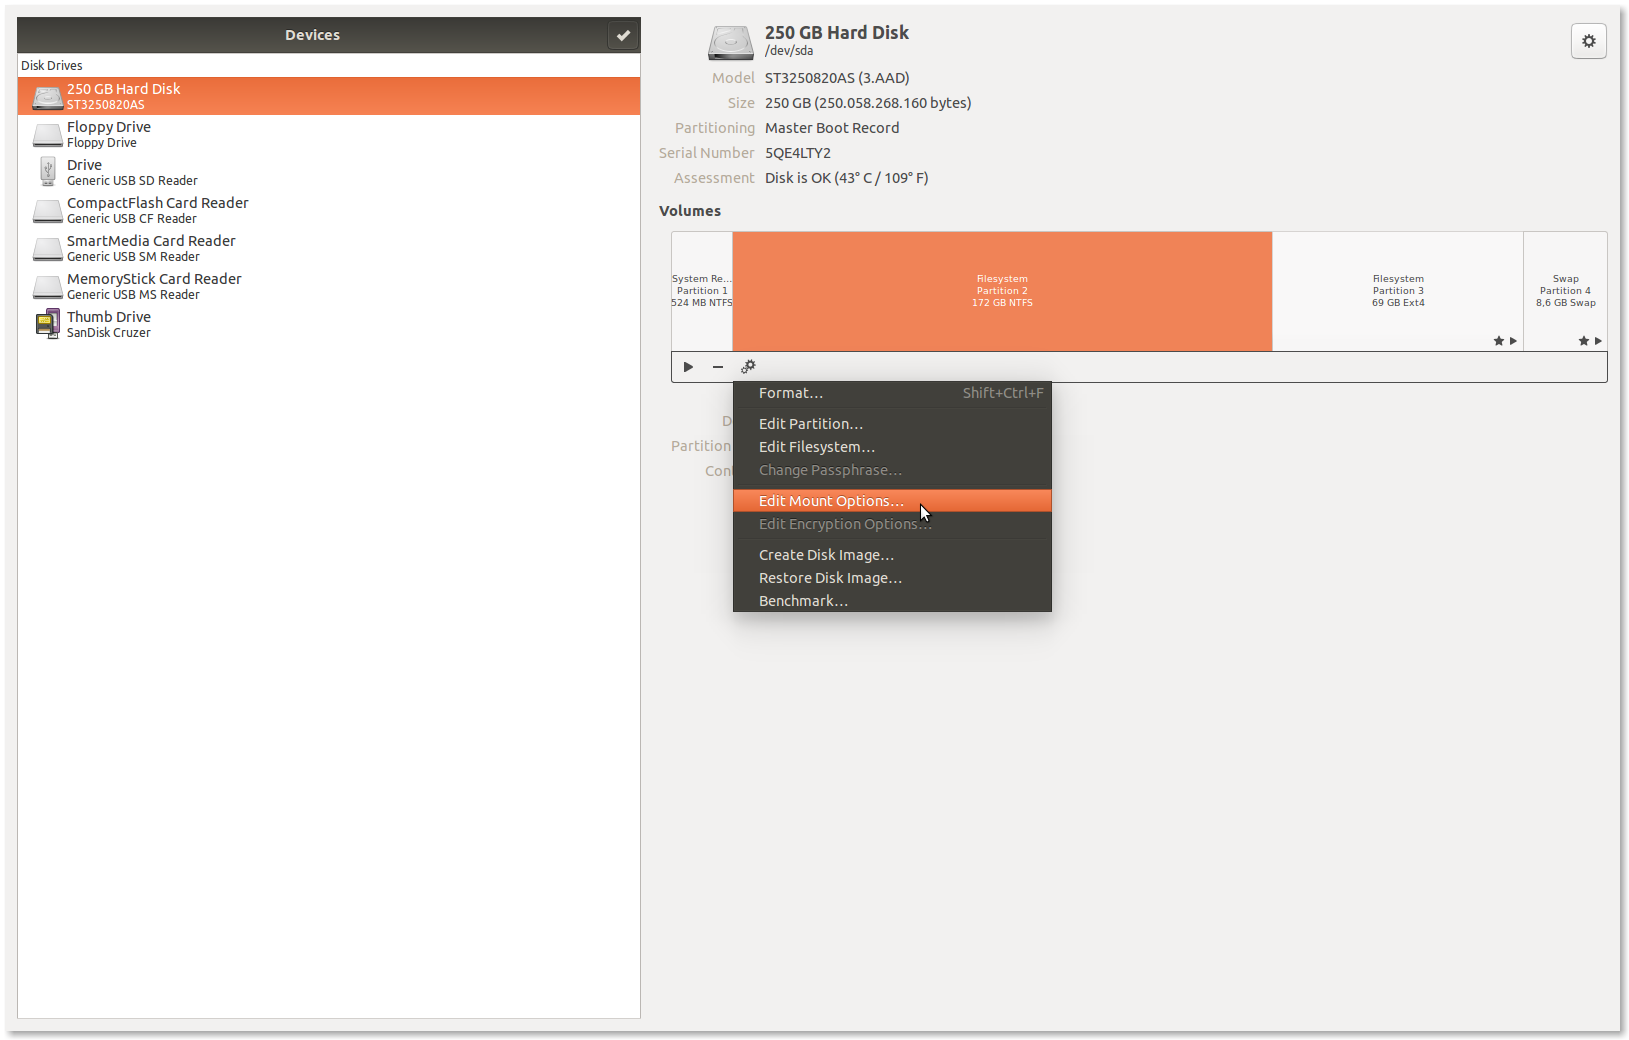Click the large hard disk header icon
Image resolution: width=1629 pixels, height=1040 pixels.
click(731, 42)
